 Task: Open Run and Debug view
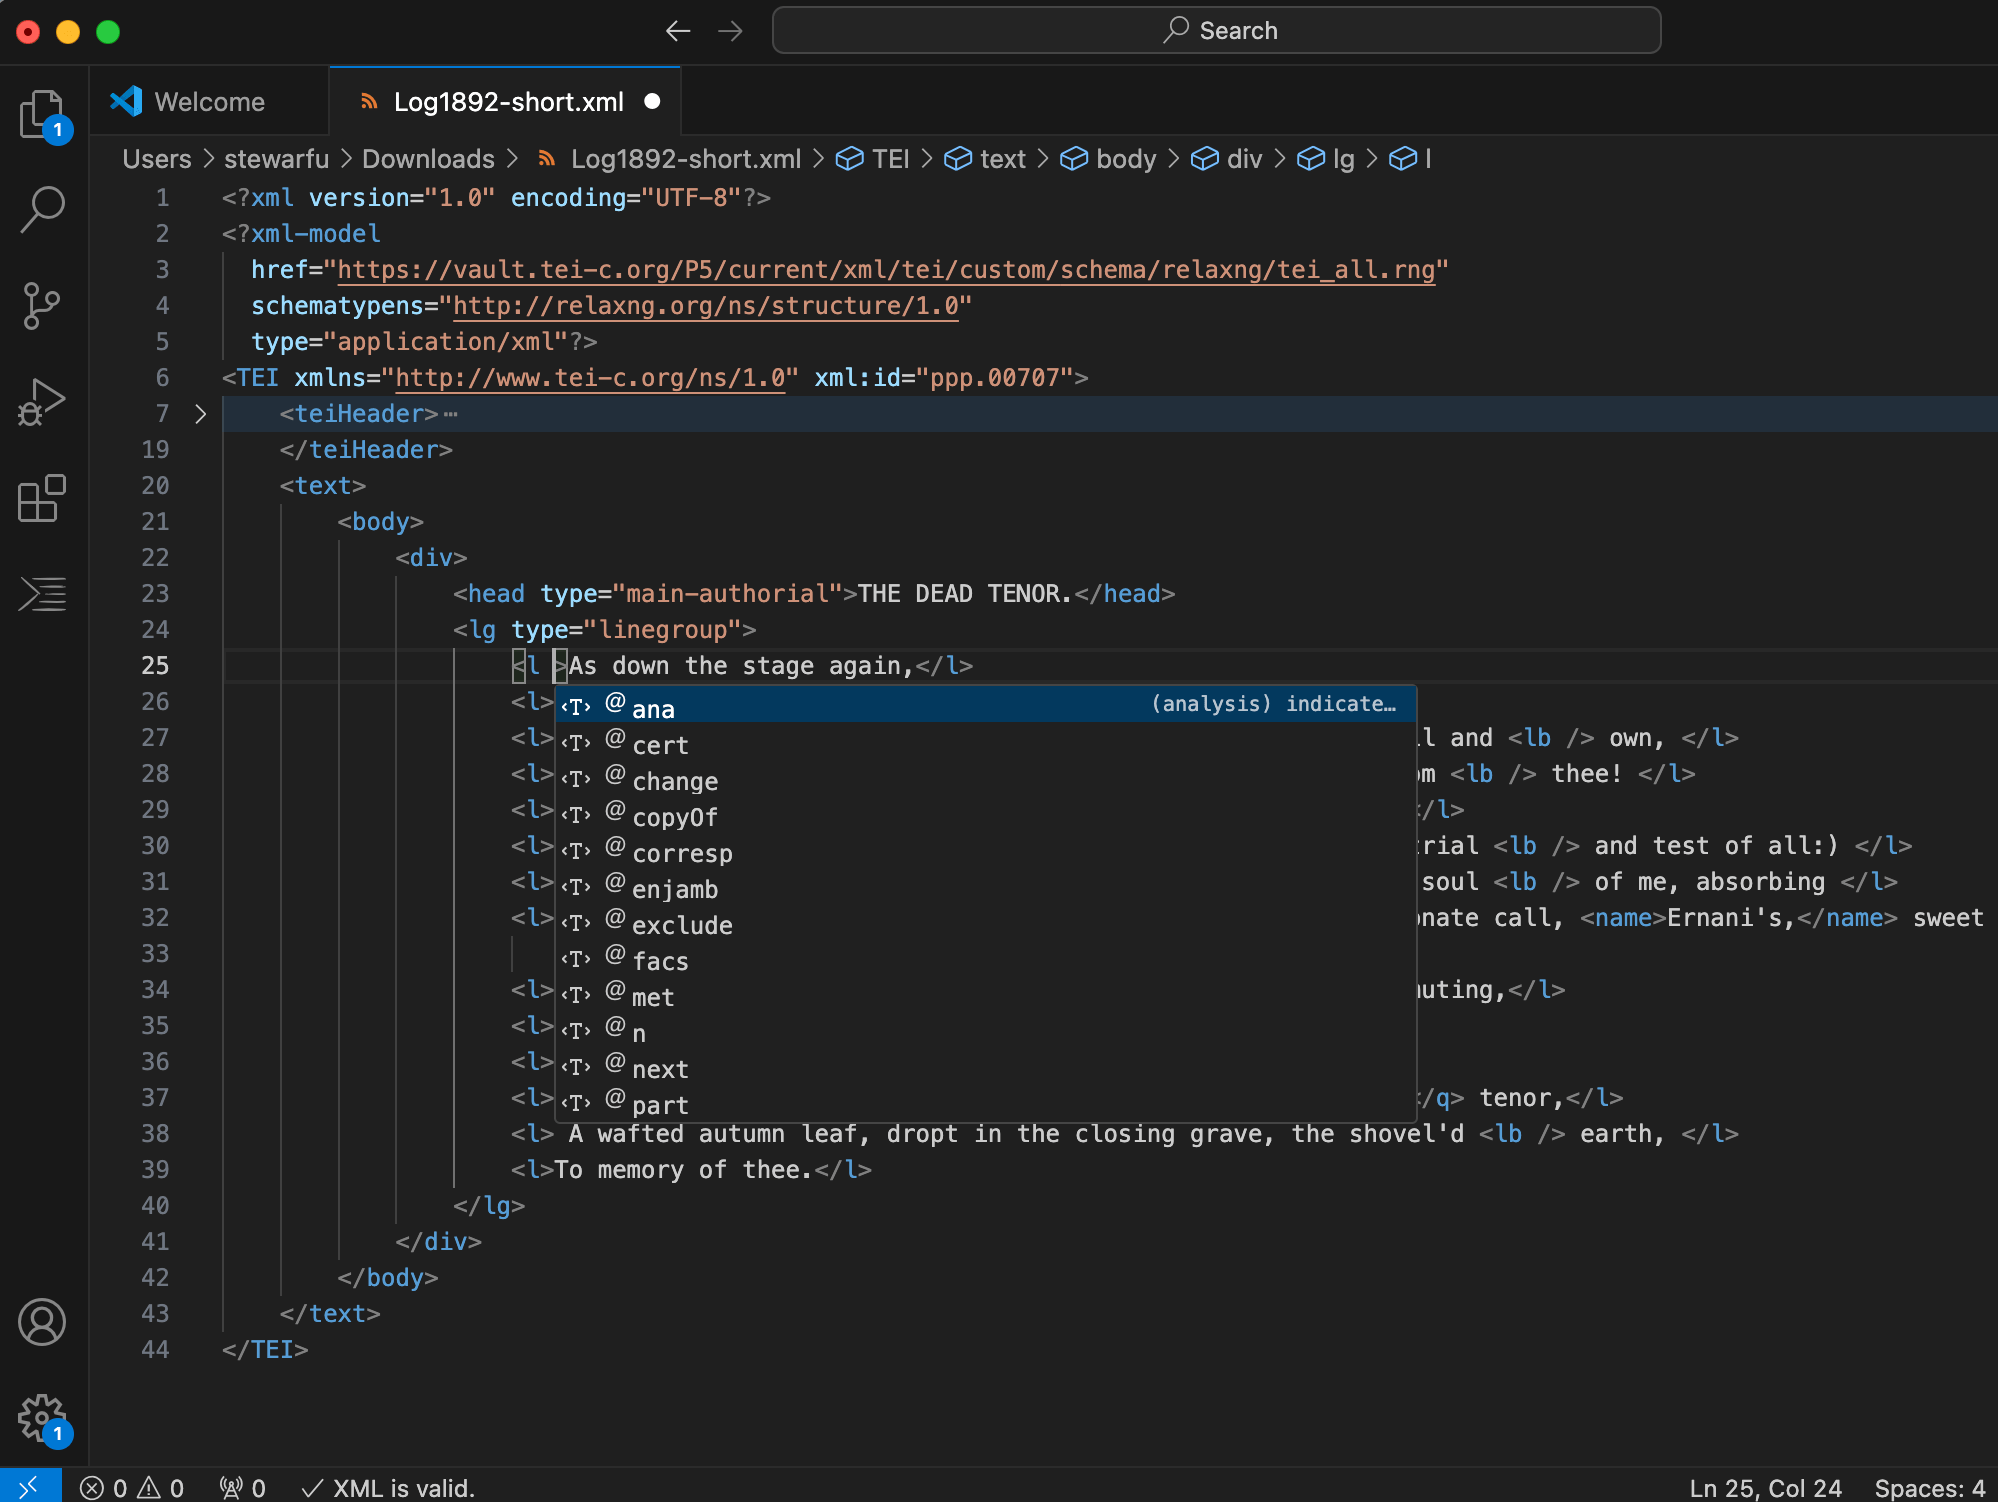[x=42, y=402]
